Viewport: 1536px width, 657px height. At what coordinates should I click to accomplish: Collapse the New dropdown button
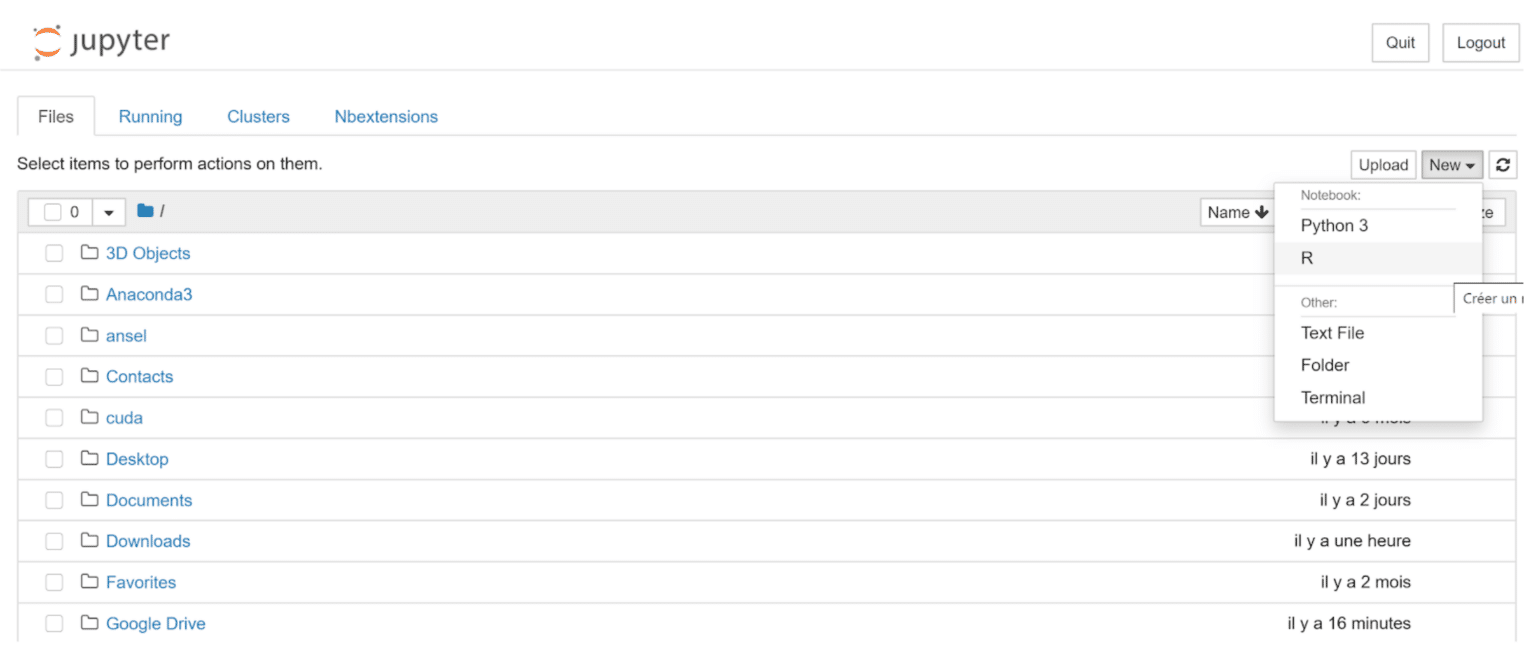(x=1452, y=165)
